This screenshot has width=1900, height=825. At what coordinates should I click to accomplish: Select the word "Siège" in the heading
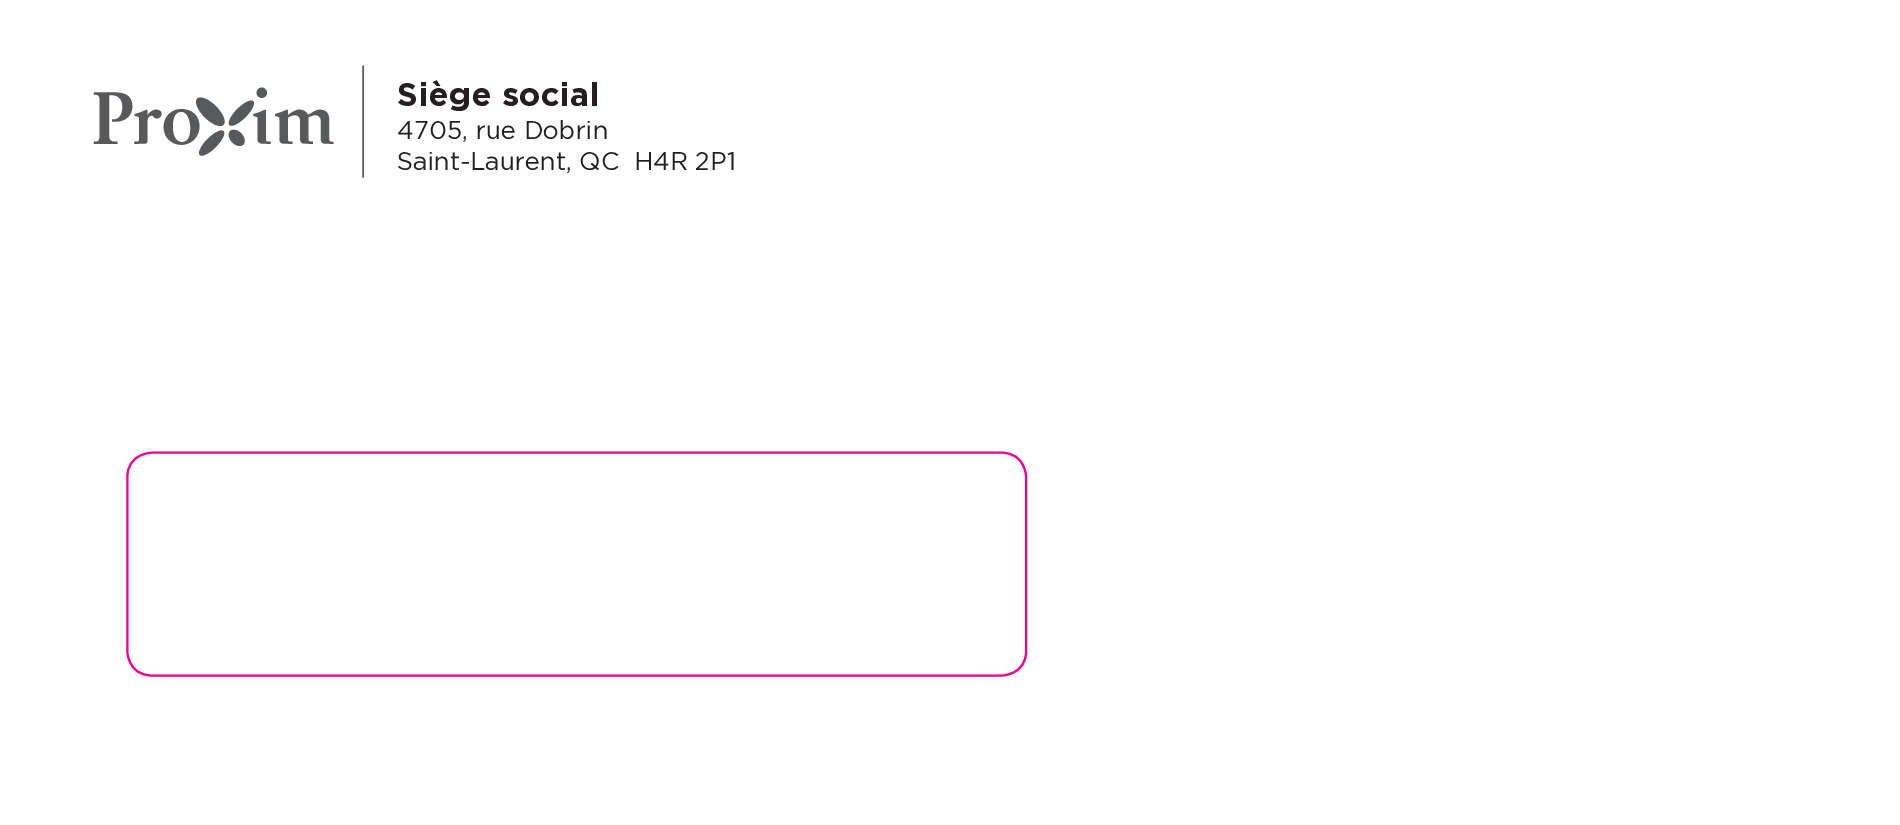coord(444,95)
